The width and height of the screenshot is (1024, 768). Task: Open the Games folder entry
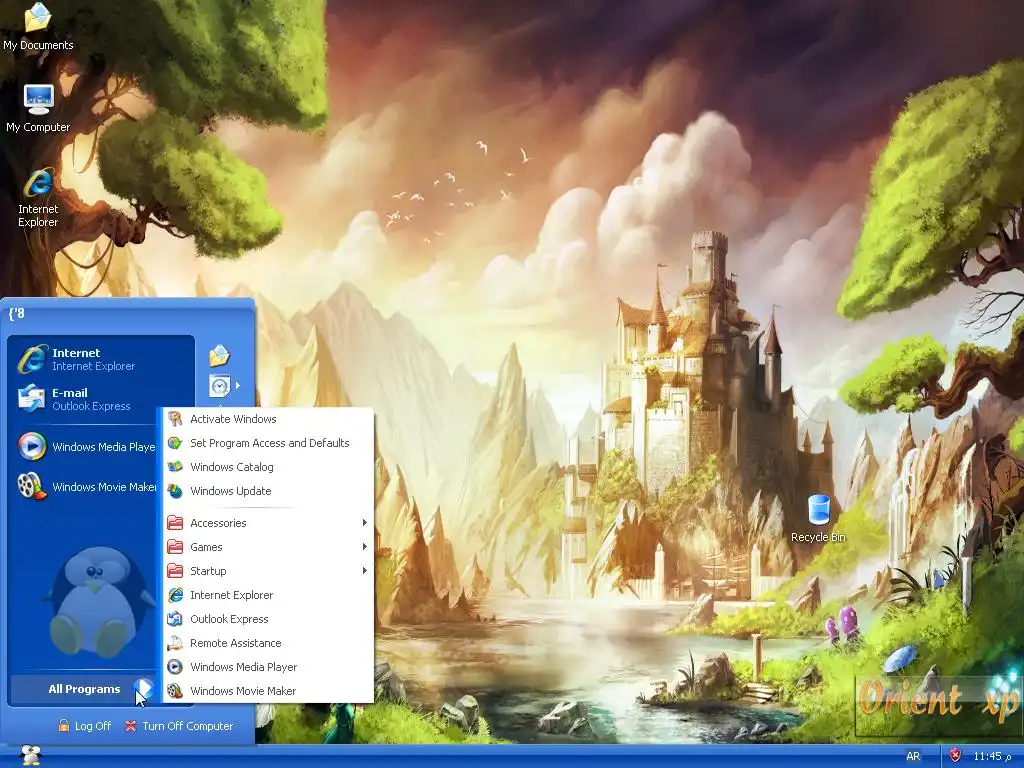(268, 547)
